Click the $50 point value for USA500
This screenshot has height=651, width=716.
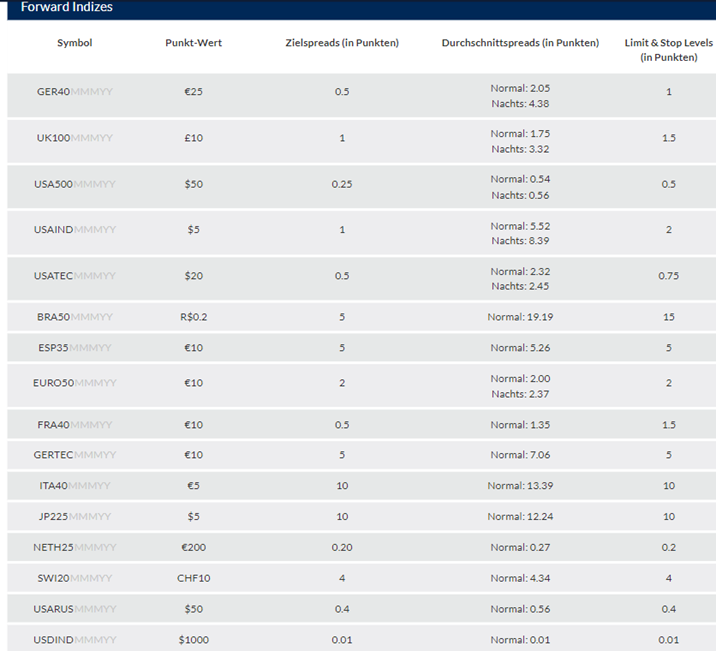click(x=194, y=184)
